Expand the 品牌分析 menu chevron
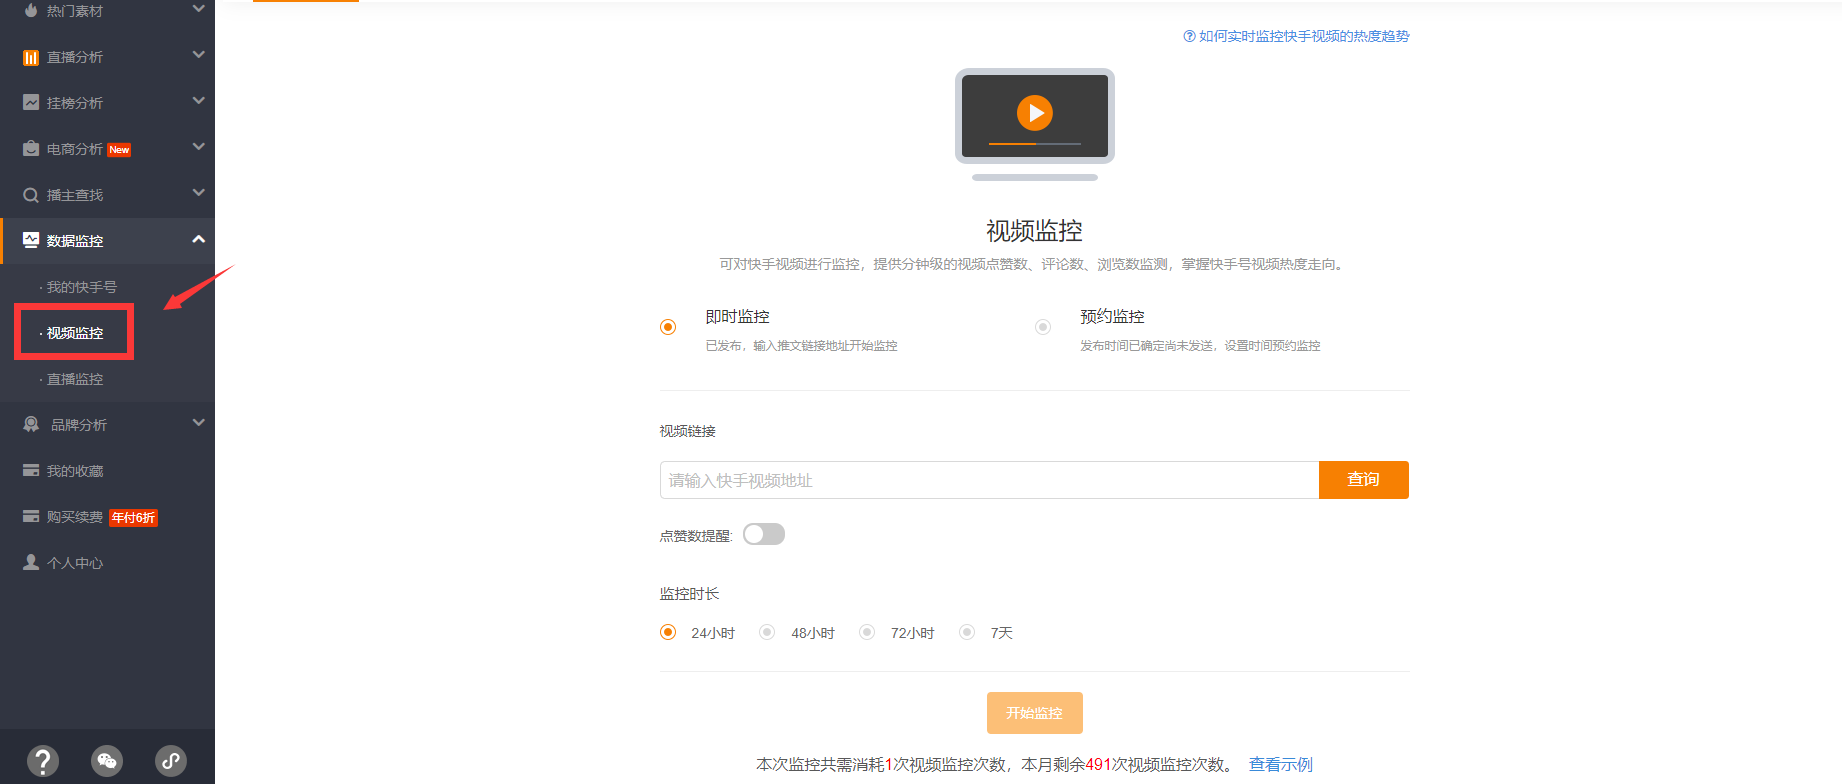This screenshot has width=1842, height=784. [x=198, y=423]
